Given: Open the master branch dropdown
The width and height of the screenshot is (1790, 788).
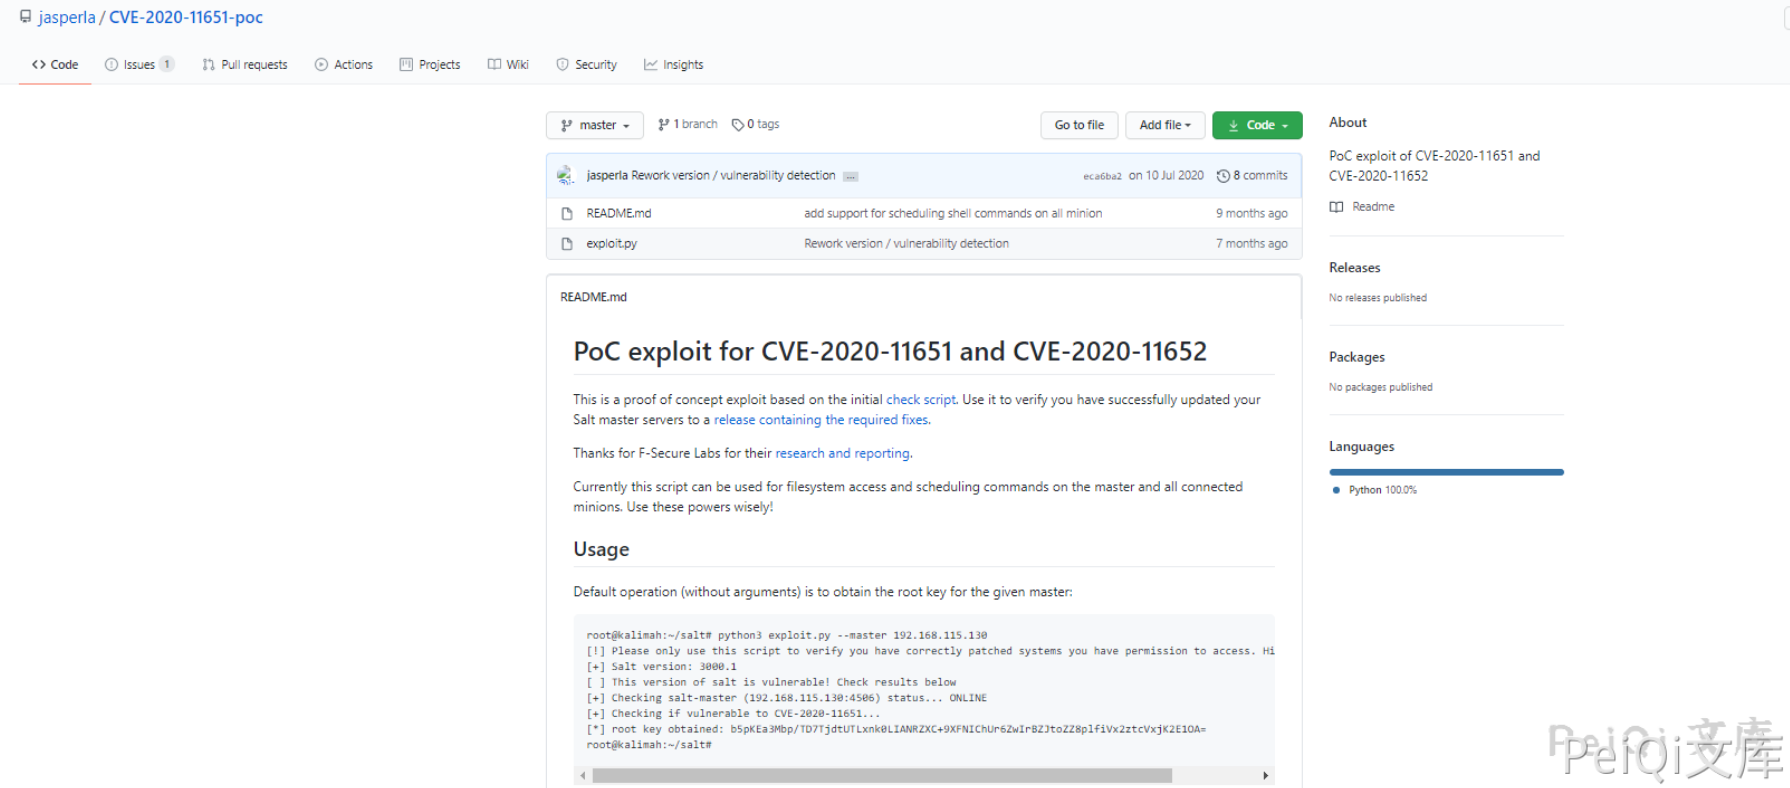Looking at the screenshot, I should click(595, 125).
